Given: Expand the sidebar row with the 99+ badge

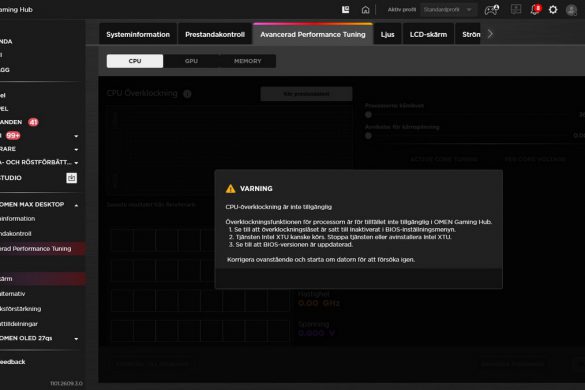Looking at the screenshot, I should 76,136.
